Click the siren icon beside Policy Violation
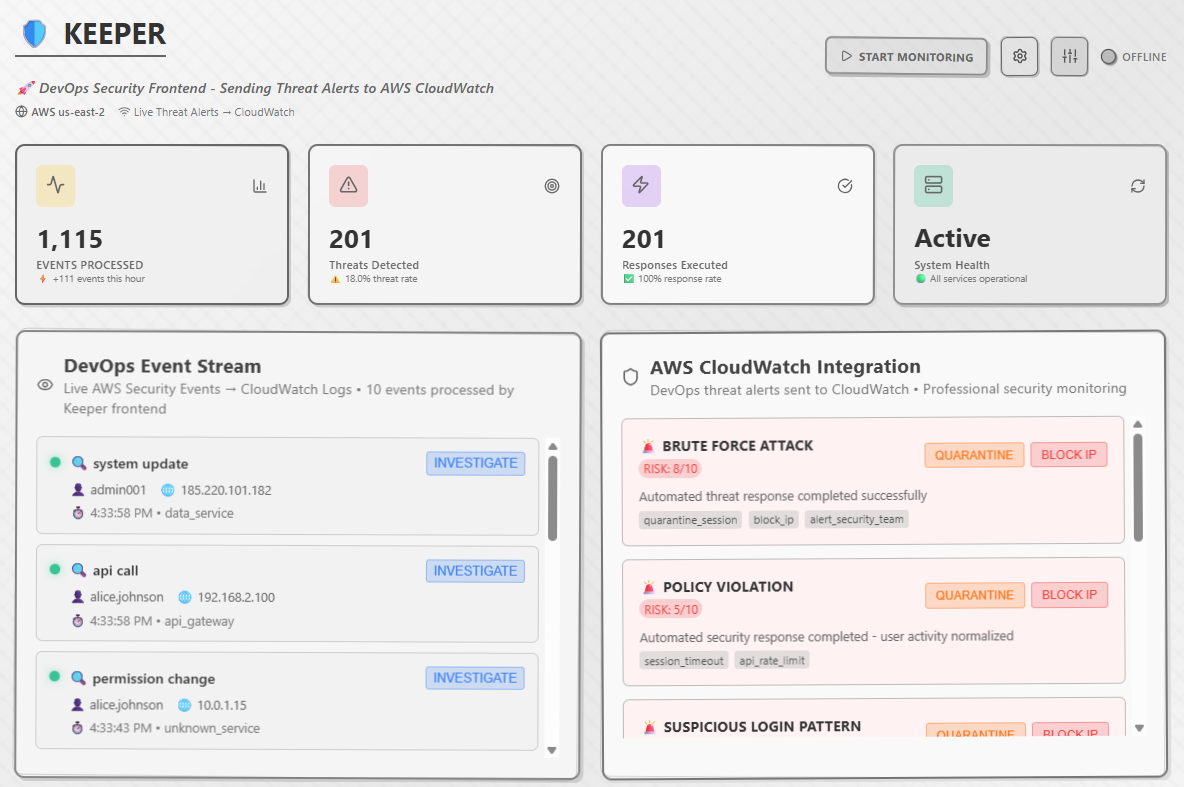 [x=649, y=587]
